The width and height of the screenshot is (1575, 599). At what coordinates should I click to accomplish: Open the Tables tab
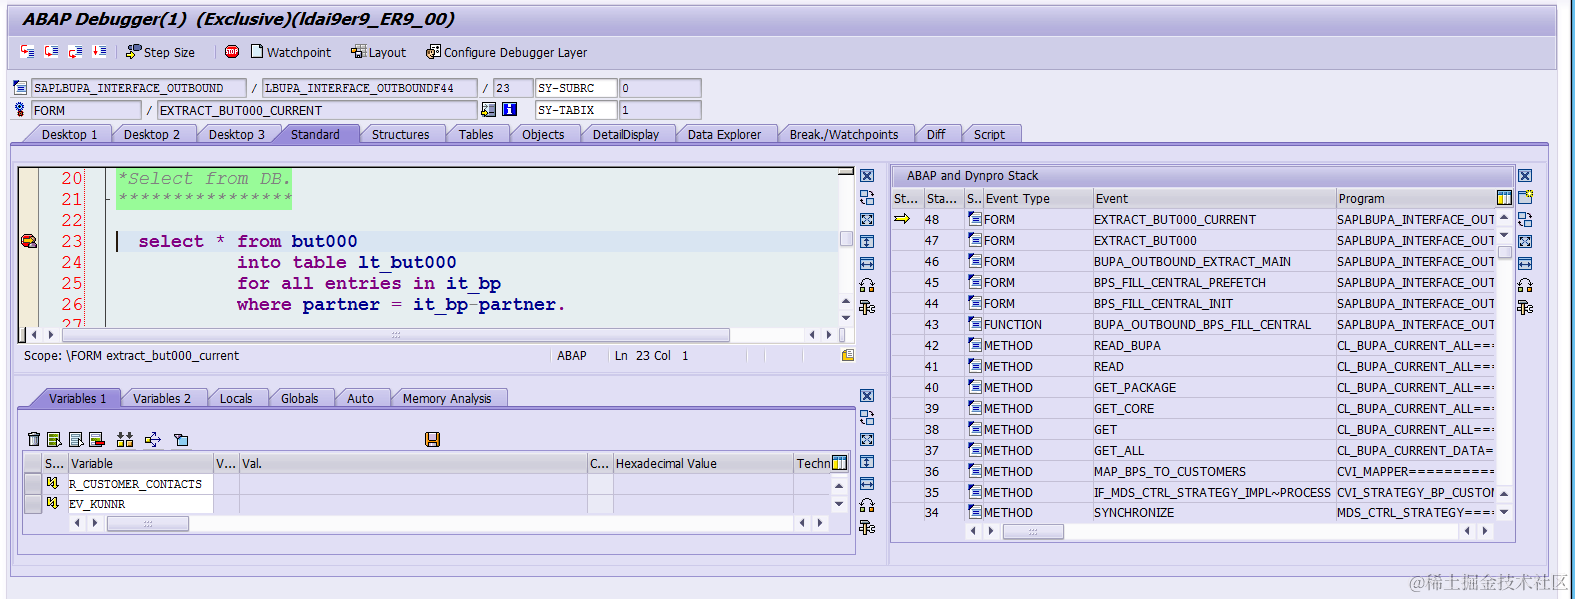point(476,134)
